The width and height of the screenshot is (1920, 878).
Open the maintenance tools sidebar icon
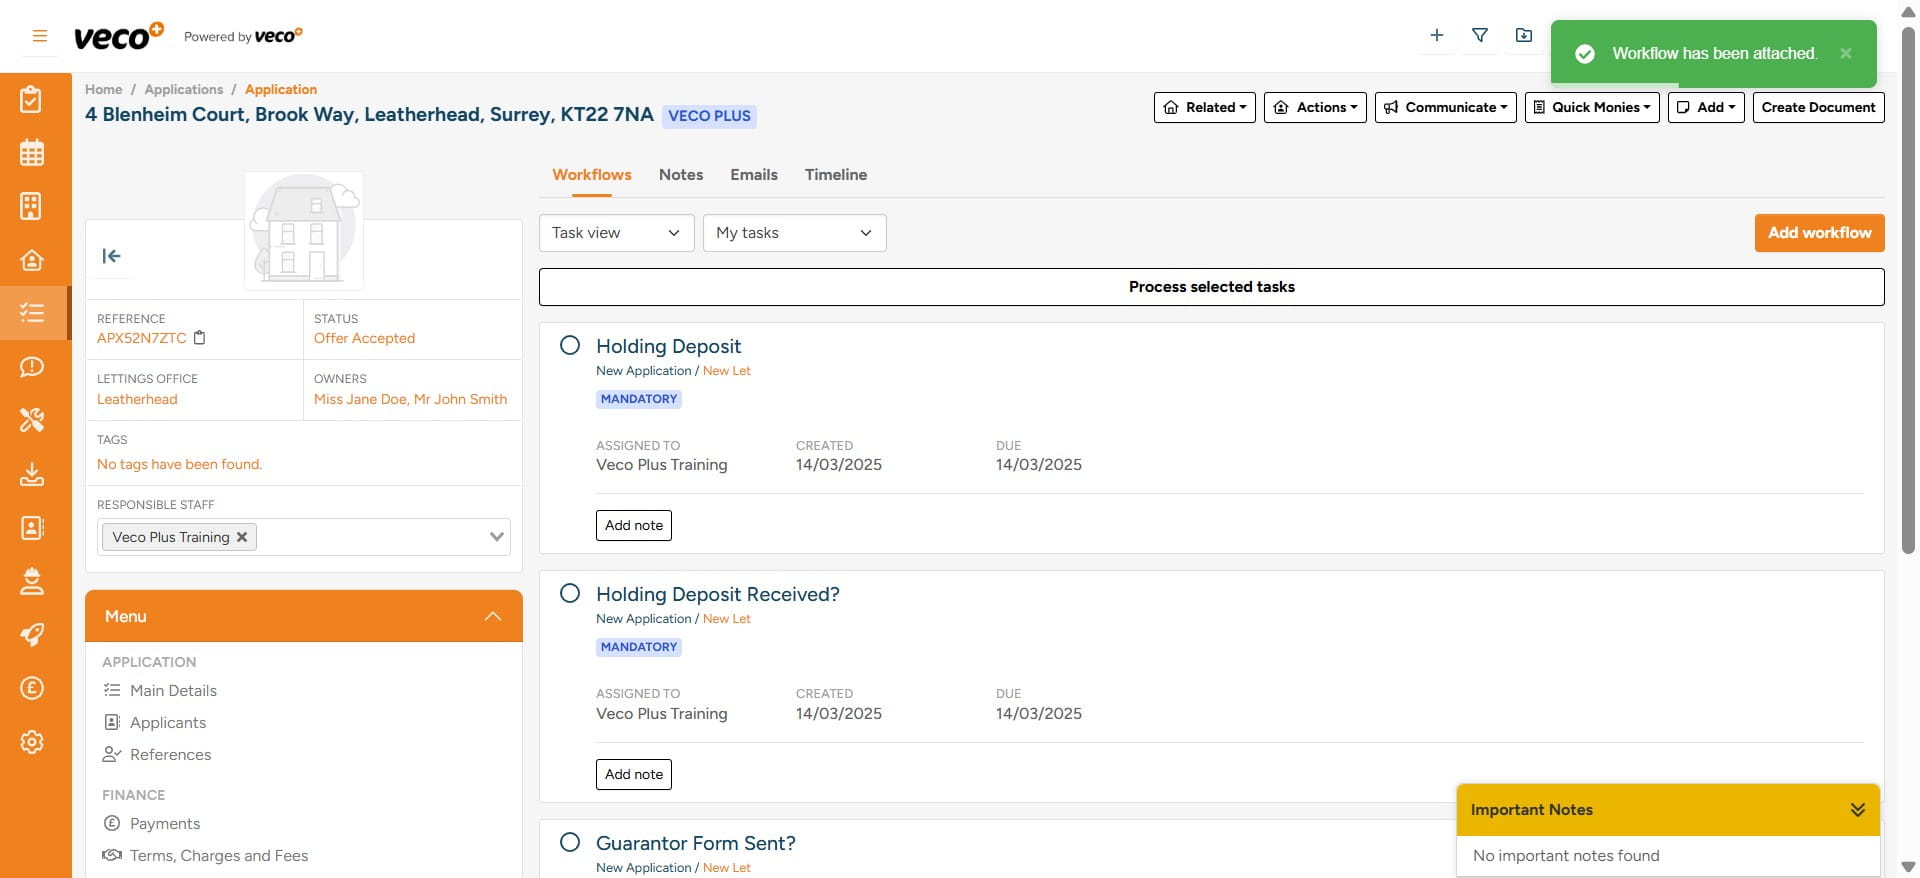click(32, 420)
